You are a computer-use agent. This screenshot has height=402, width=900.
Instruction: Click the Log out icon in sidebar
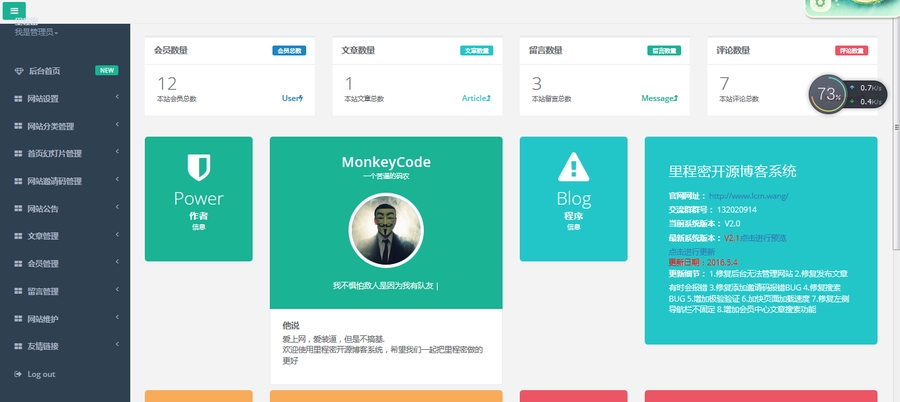[x=18, y=374]
